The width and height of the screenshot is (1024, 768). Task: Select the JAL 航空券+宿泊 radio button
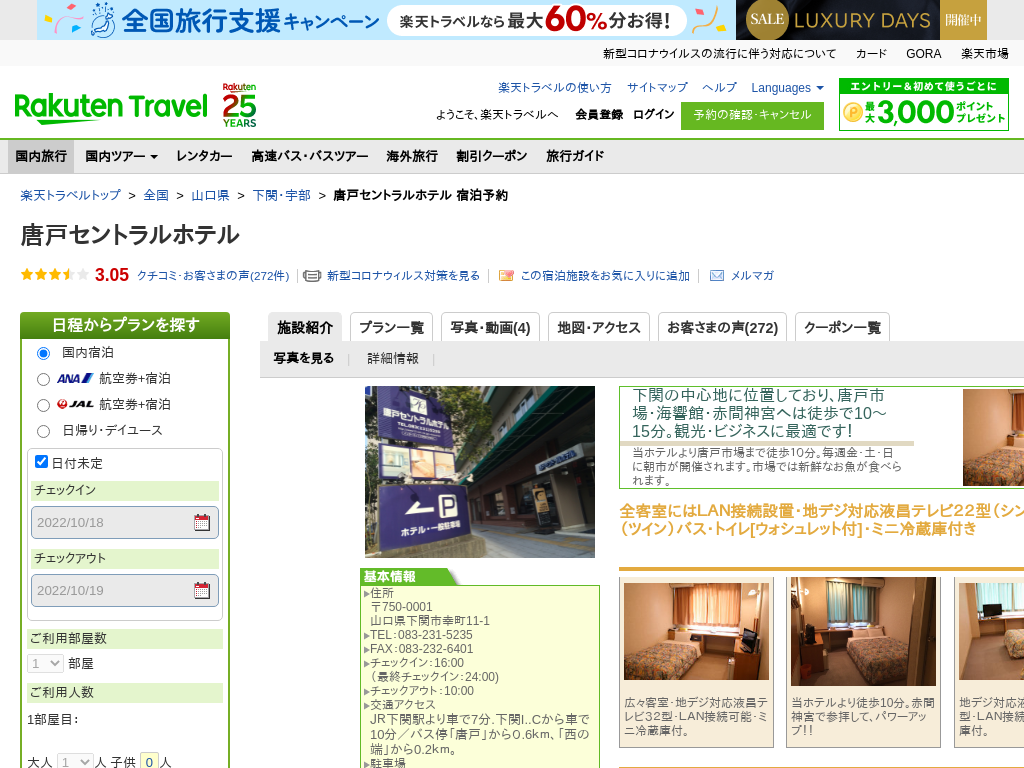43,406
